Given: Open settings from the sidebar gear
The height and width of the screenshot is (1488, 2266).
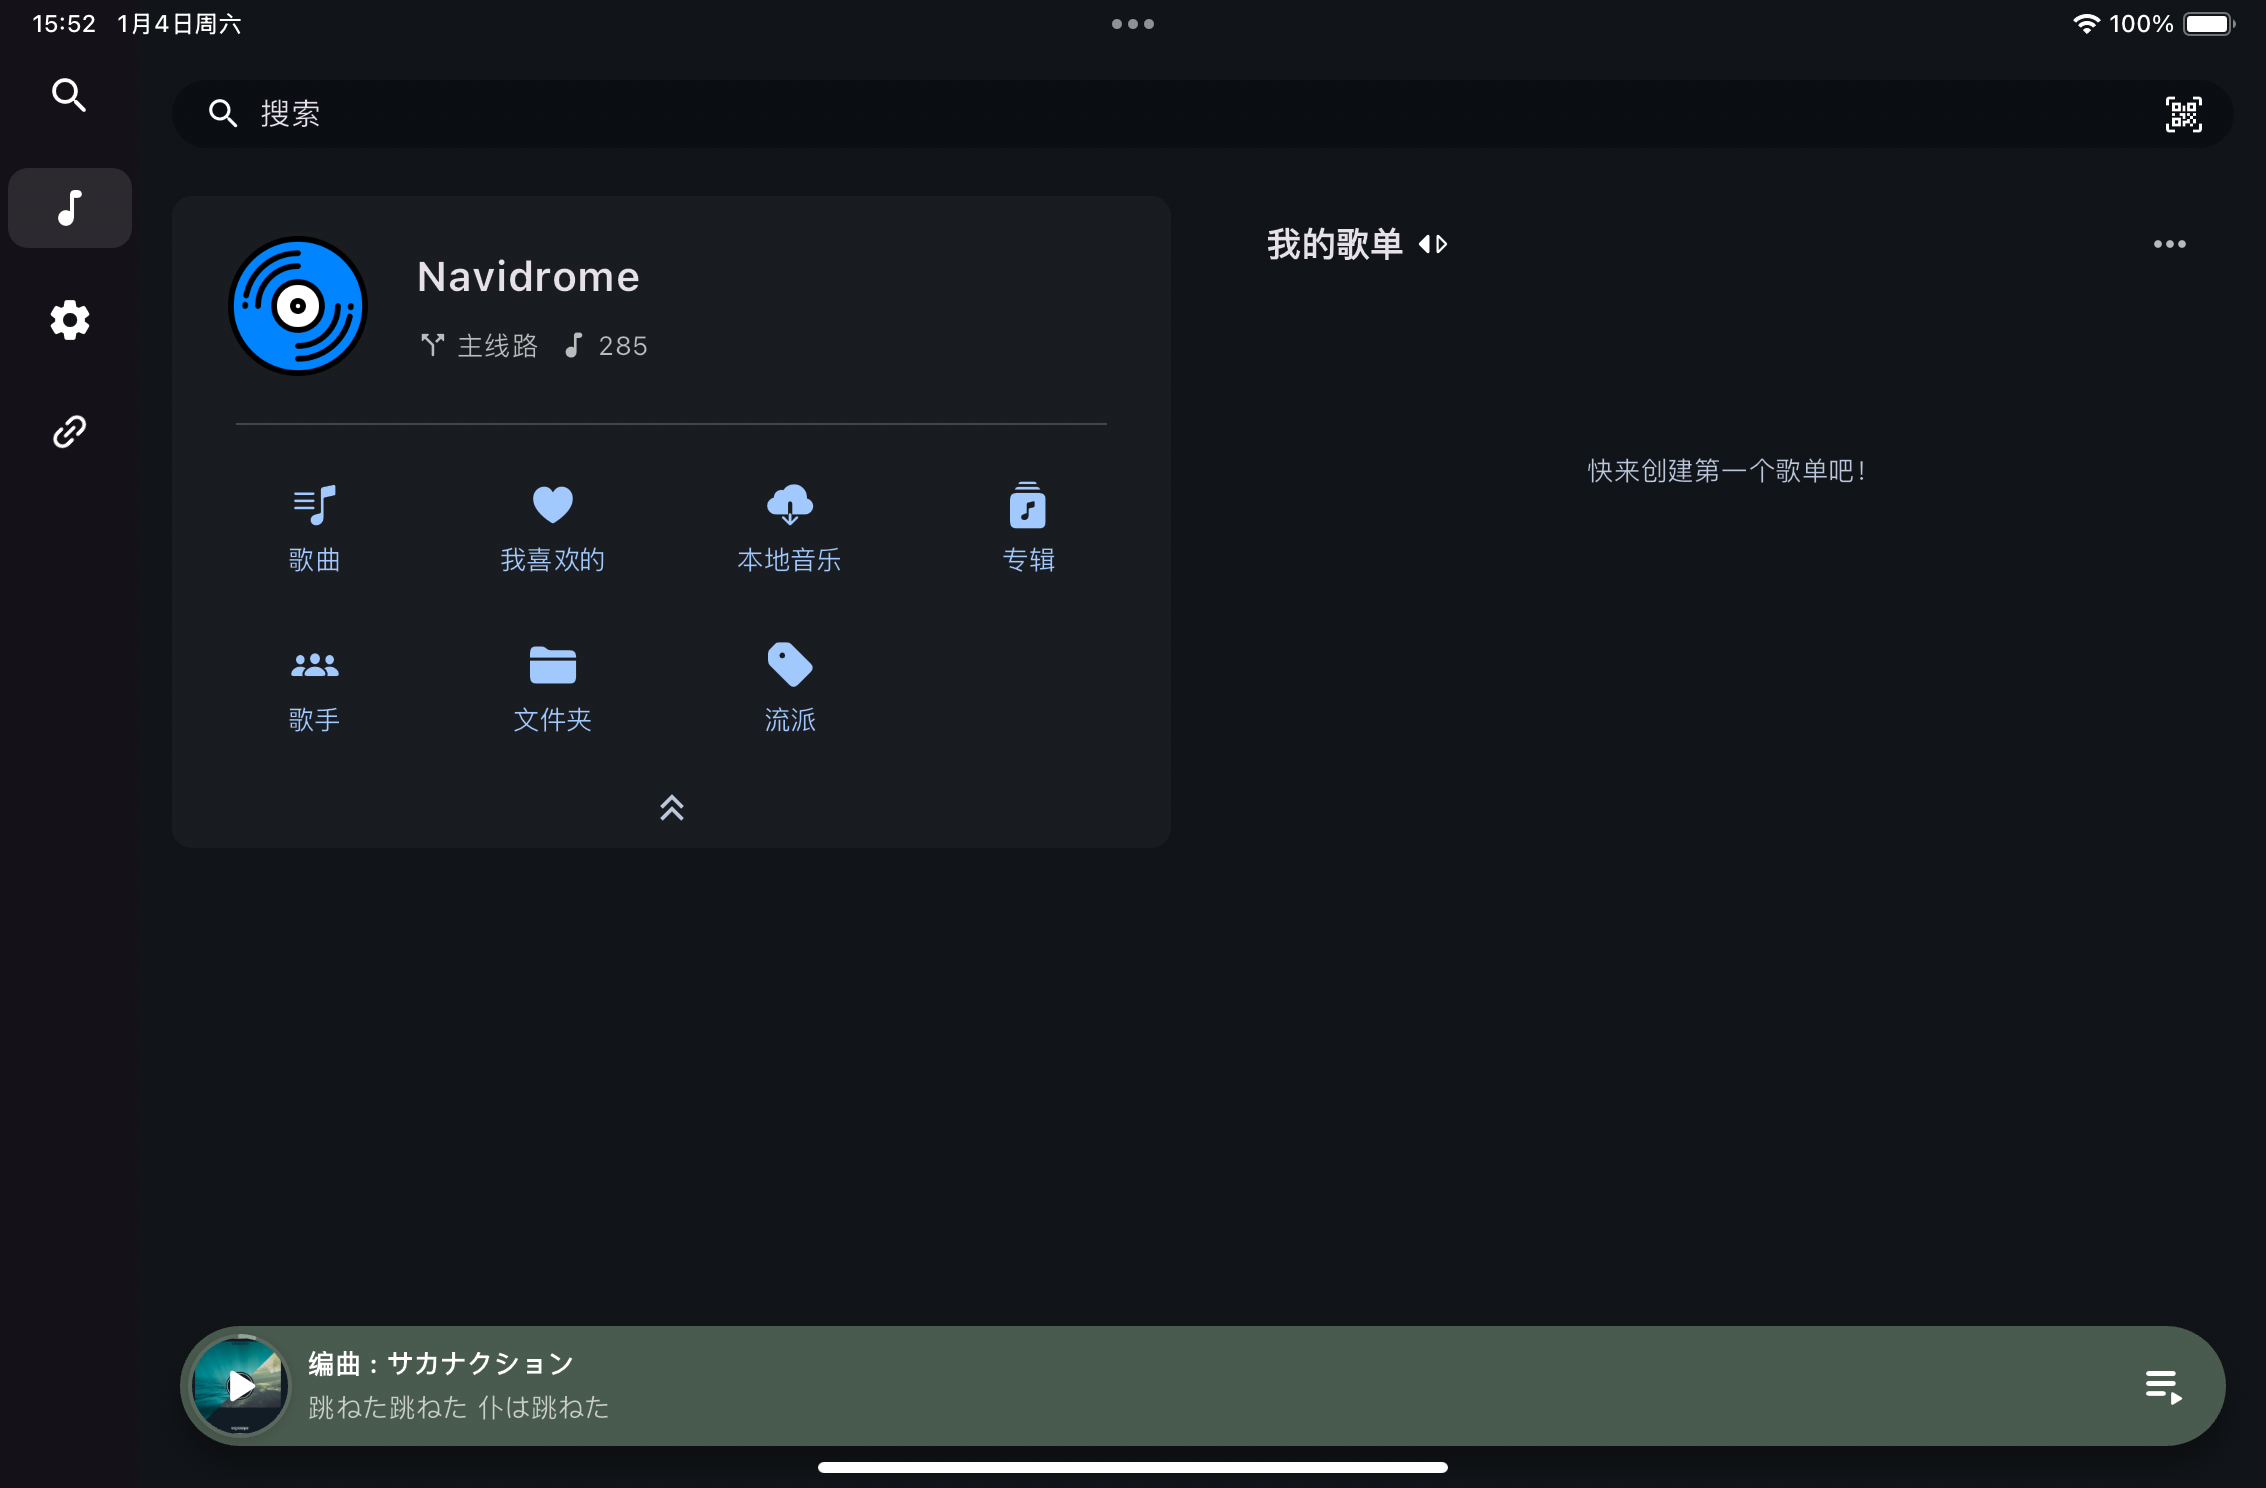Looking at the screenshot, I should (69, 320).
